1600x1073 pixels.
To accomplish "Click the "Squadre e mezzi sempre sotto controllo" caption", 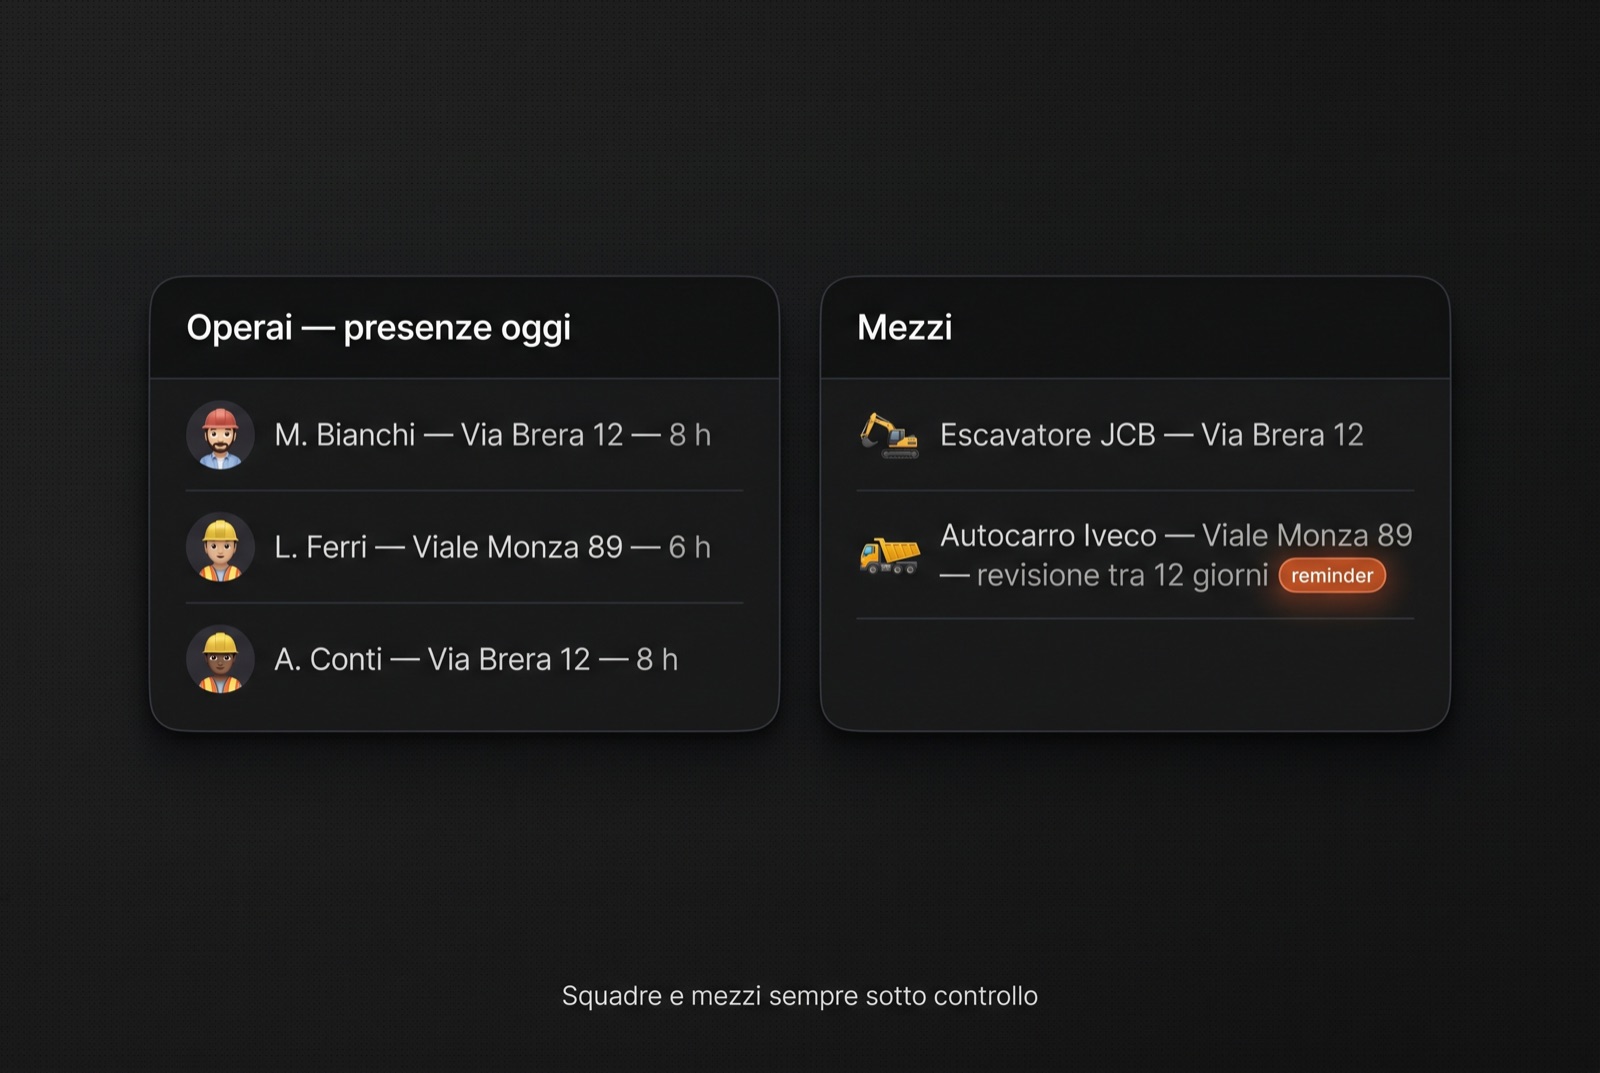I will click(800, 996).
